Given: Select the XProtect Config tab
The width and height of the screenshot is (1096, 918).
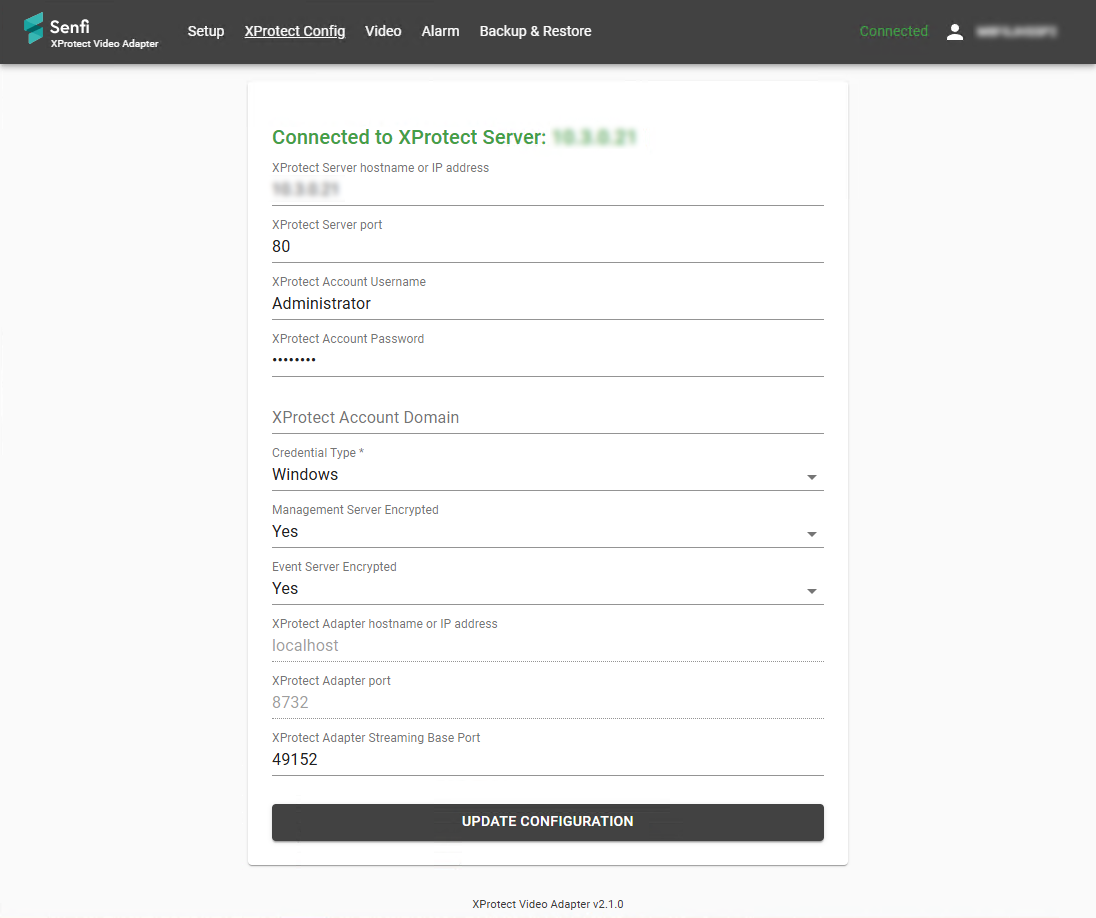Looking at the screenshot, I should [x=295, y=31].
